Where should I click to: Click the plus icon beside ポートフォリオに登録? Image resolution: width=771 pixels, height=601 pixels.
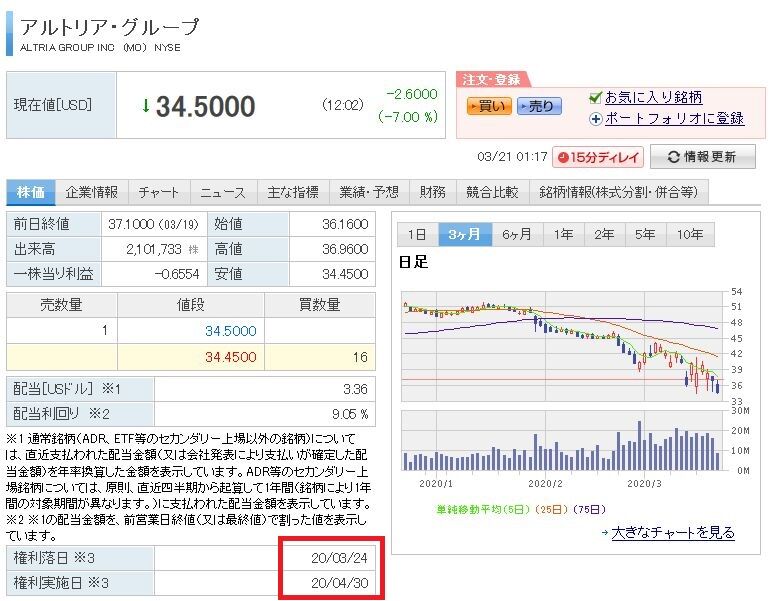[x=595, y=119]
